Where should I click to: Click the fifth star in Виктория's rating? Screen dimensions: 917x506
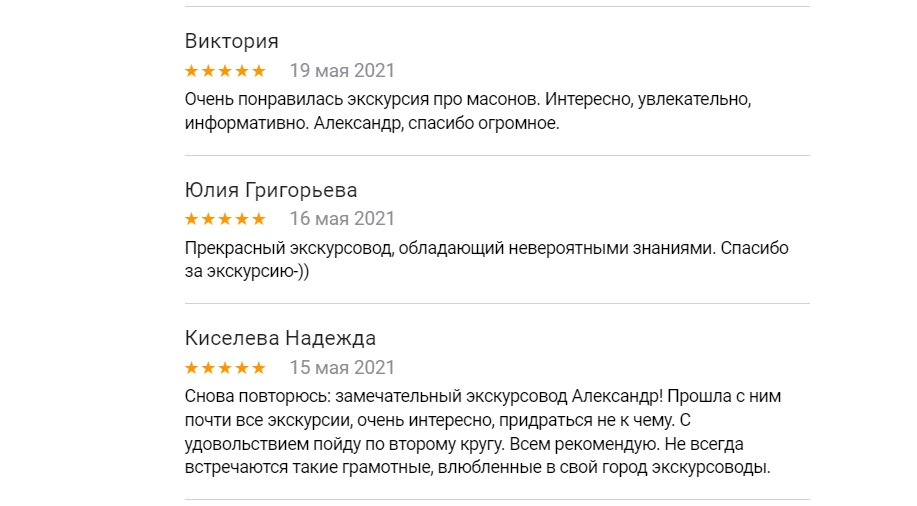(x=259, y=71)
